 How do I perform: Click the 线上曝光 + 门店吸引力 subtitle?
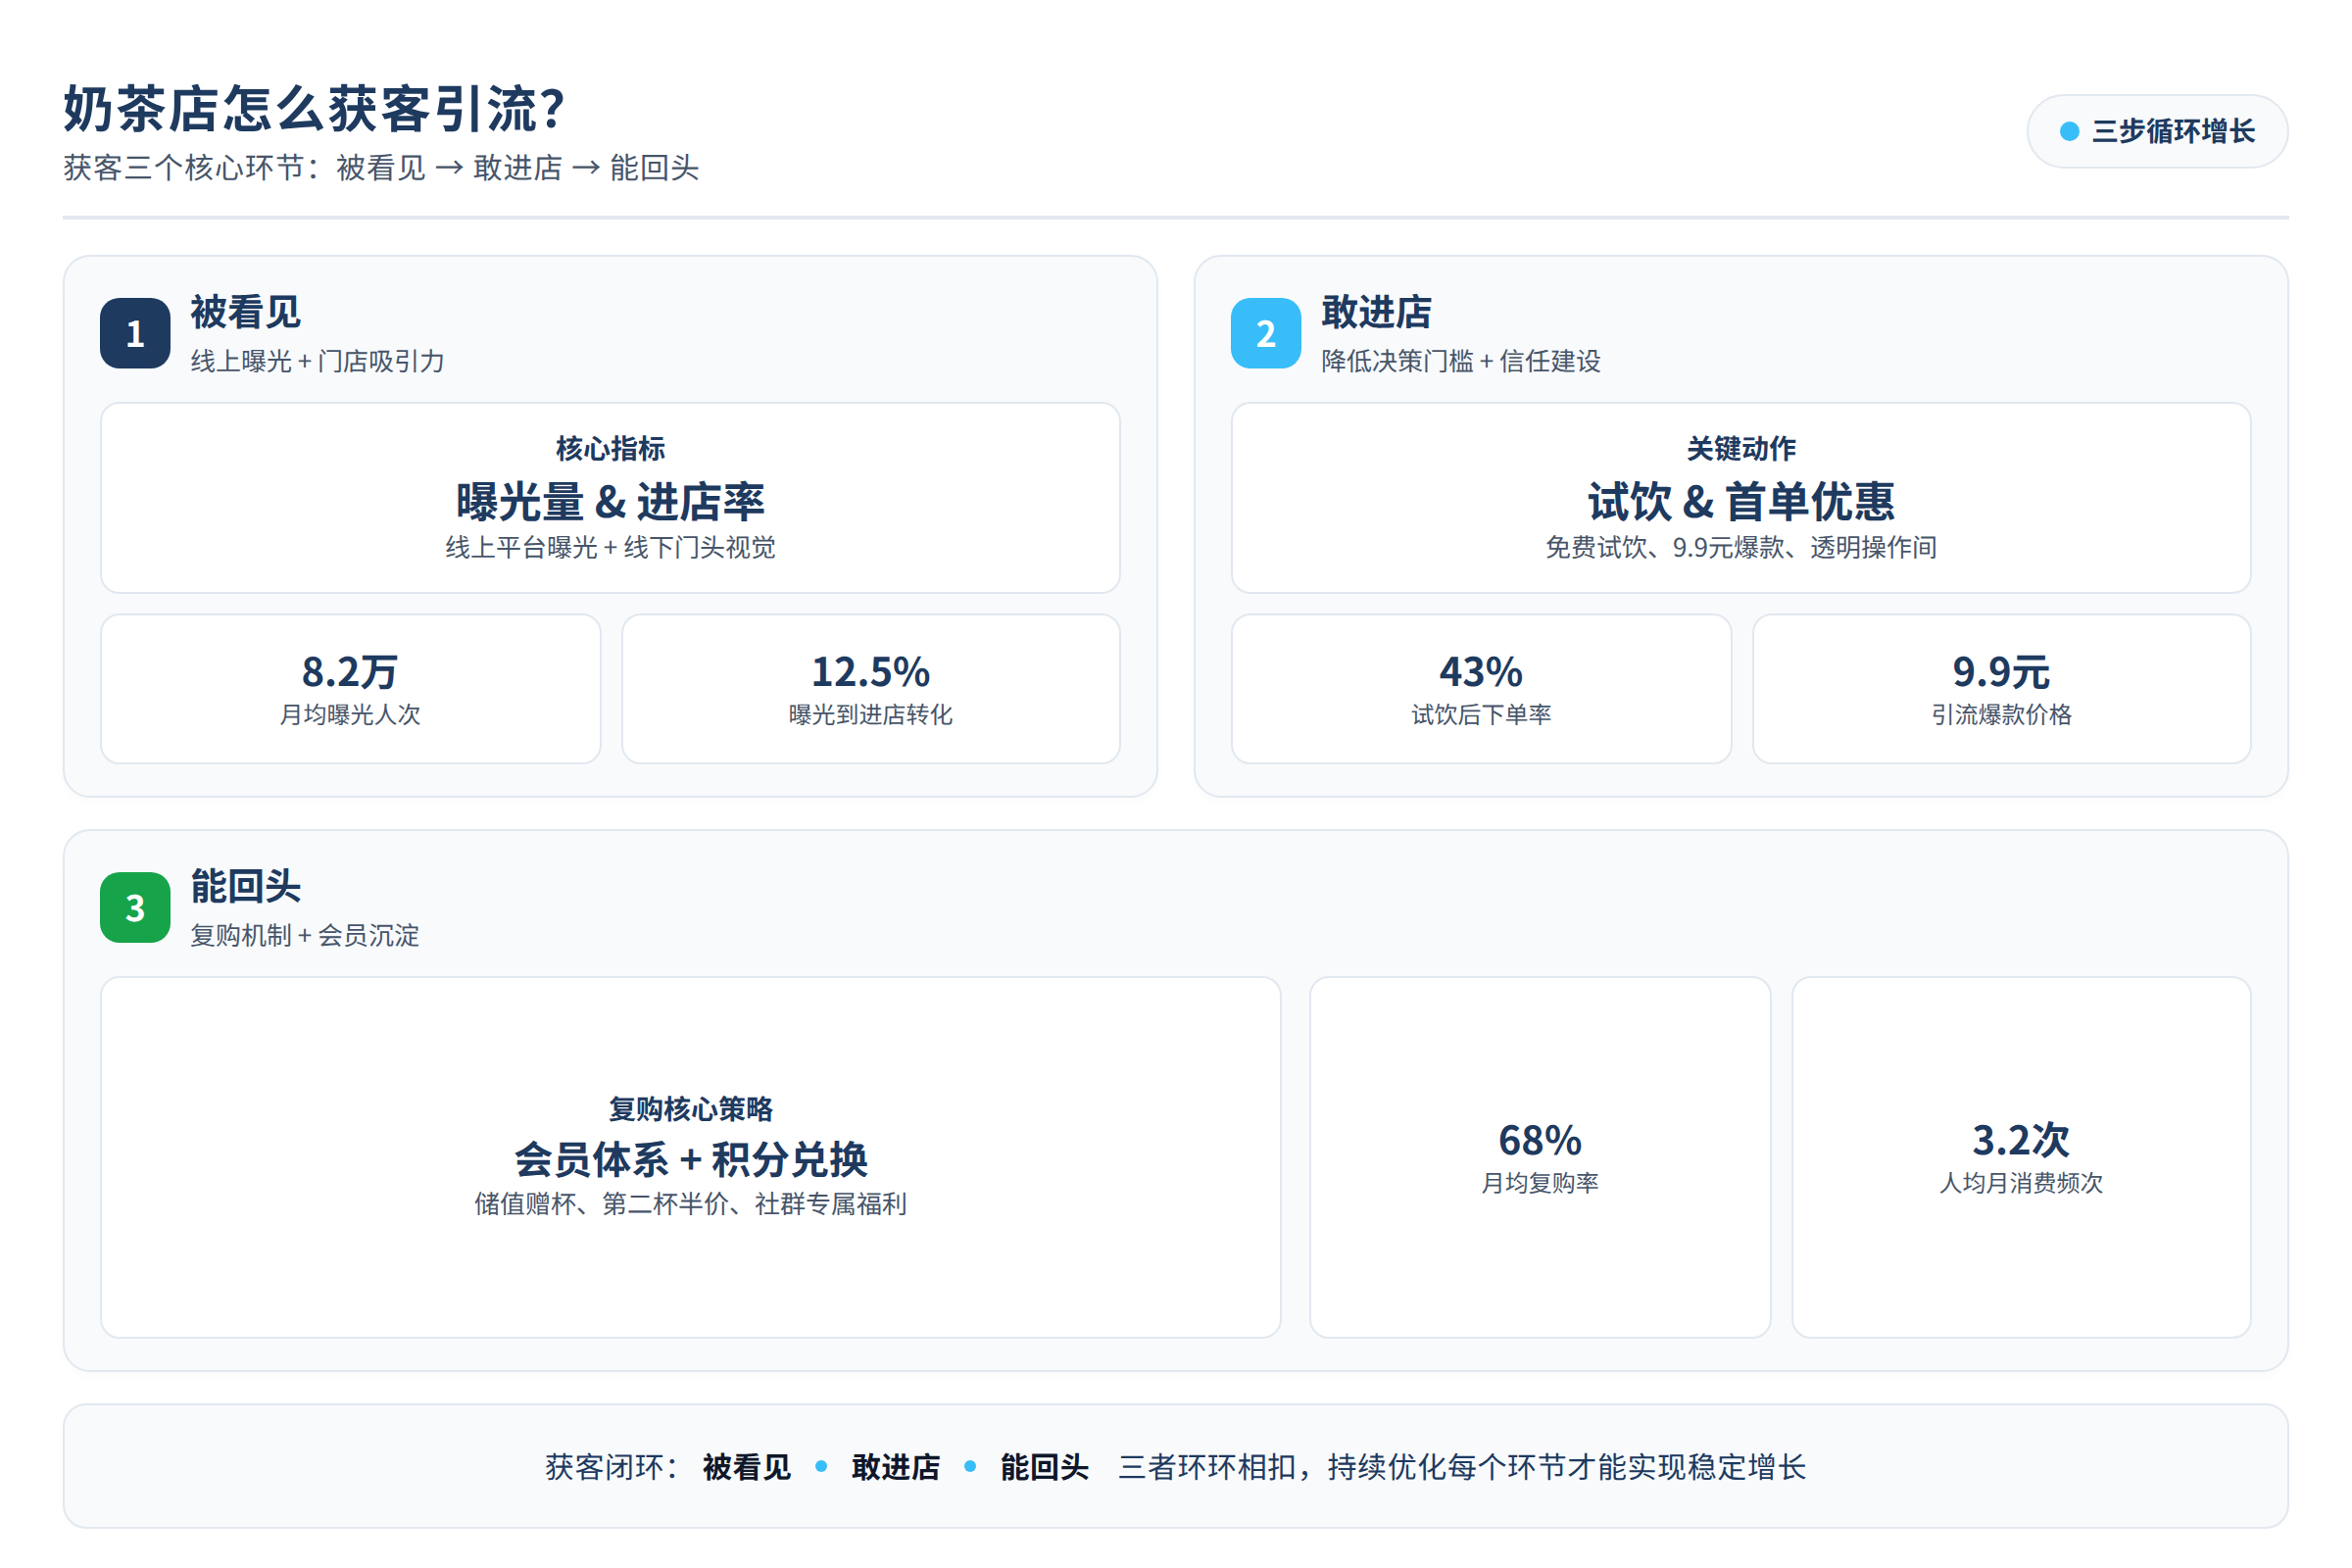coord(317,361)
